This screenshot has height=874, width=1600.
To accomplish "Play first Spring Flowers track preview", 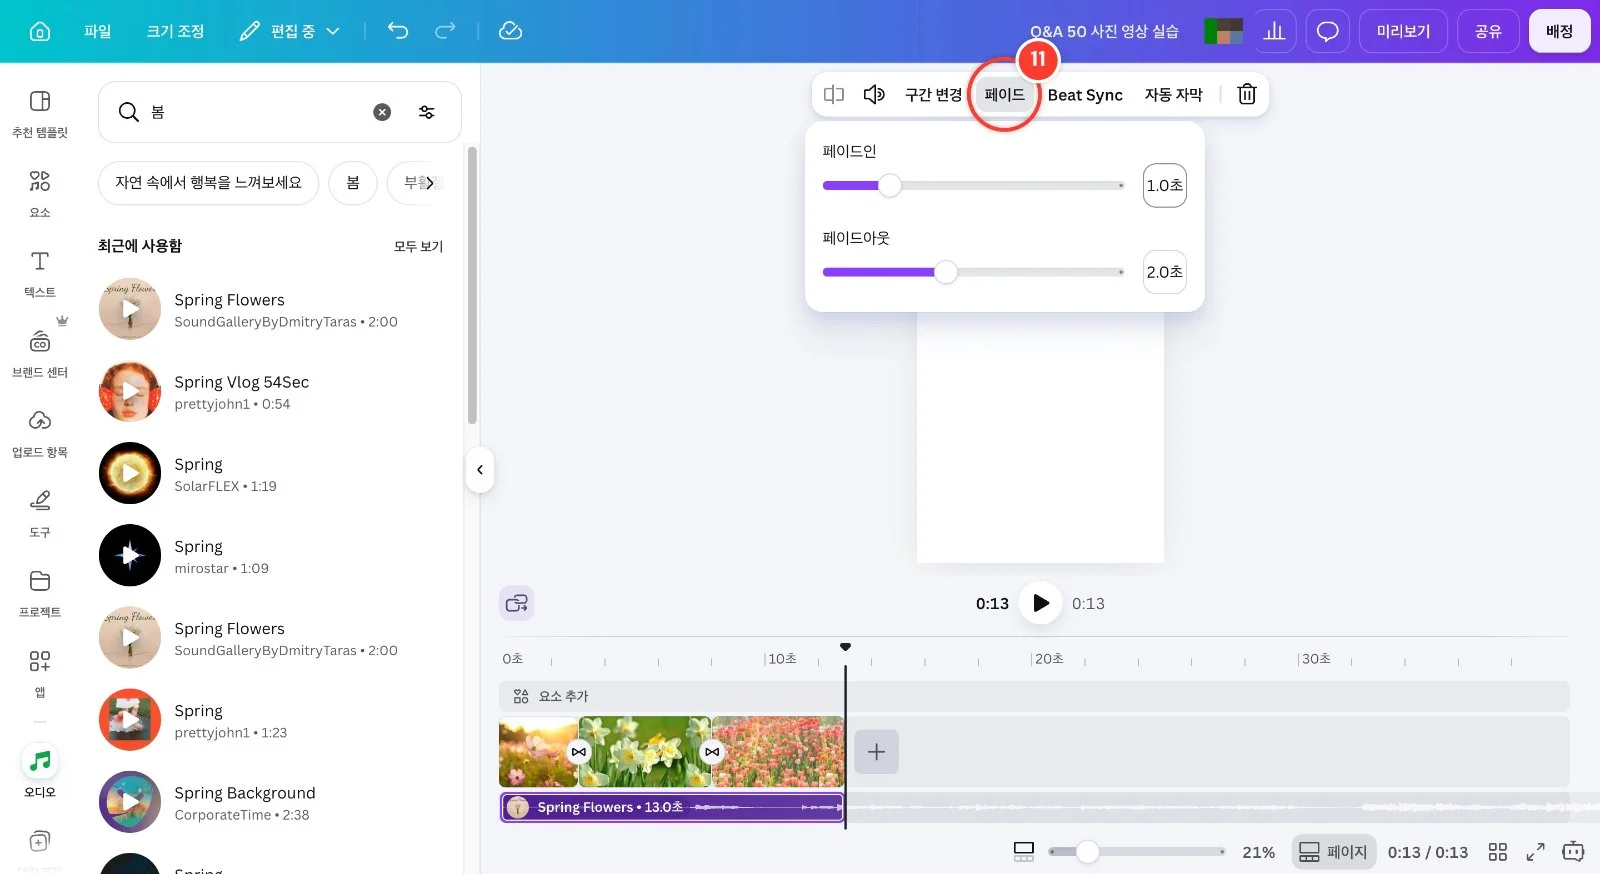I will [x=130, y=309].
